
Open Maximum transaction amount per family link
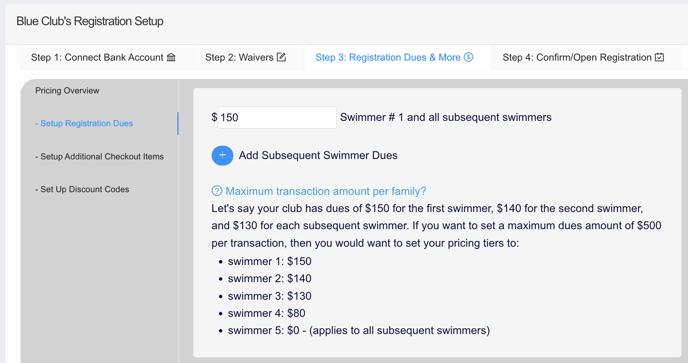[326, 191]
